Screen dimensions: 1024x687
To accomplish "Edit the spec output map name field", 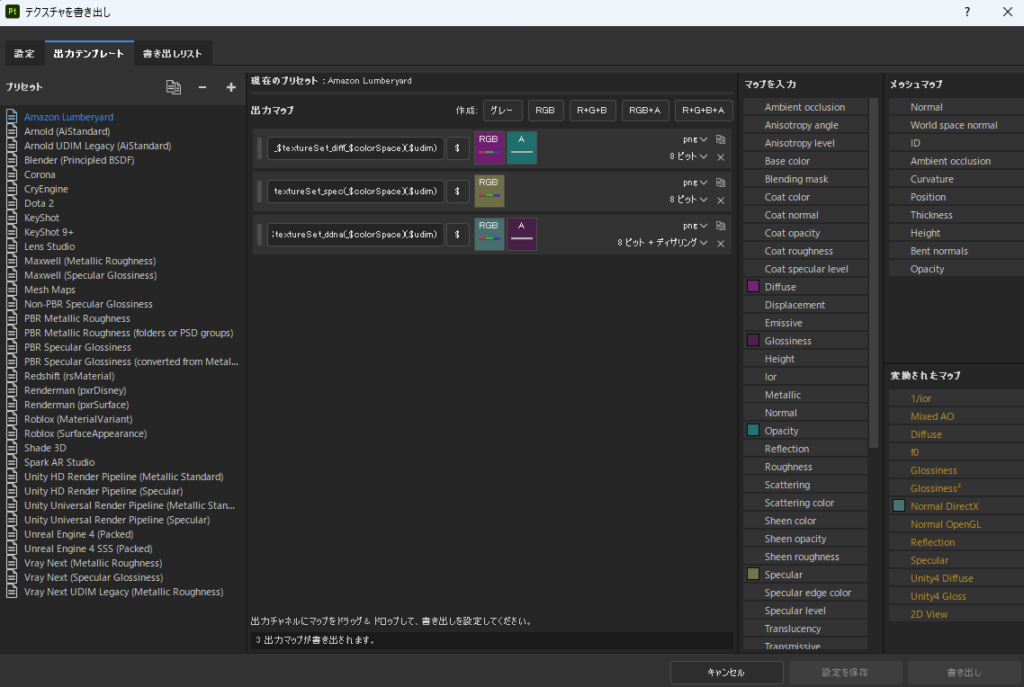I will coord(355,191).
